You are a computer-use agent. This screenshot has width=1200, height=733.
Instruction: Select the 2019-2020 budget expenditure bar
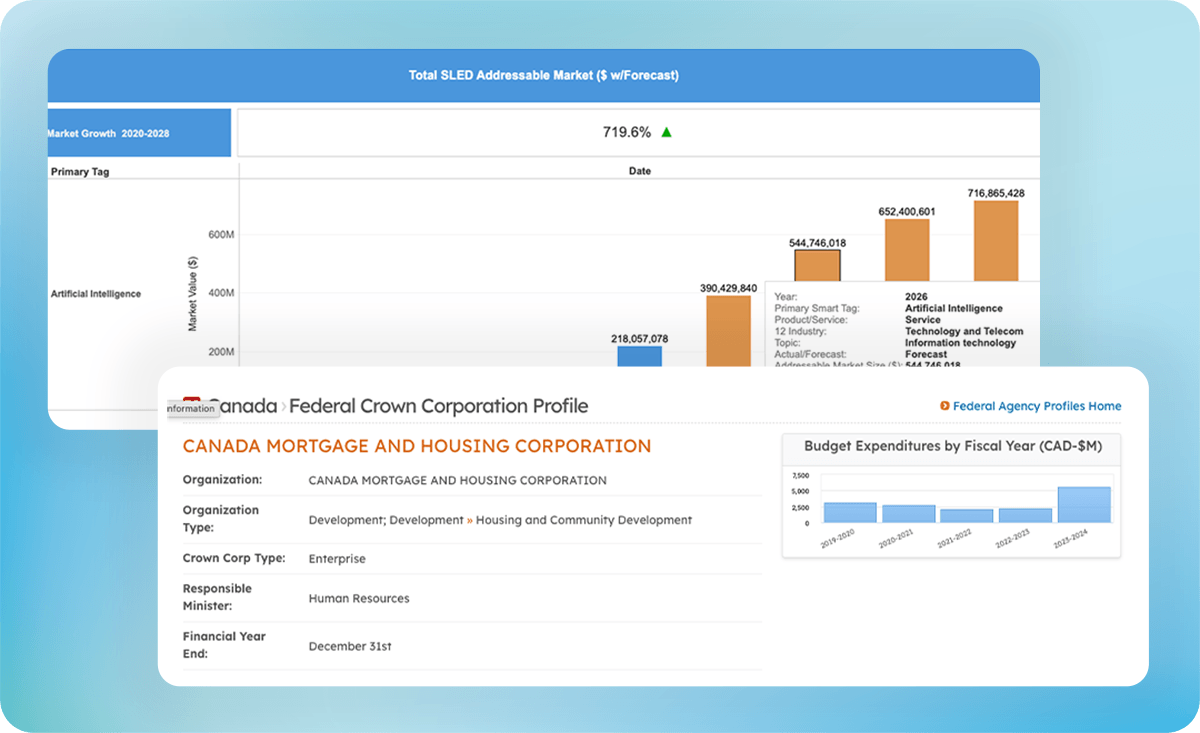pos(850,513)
